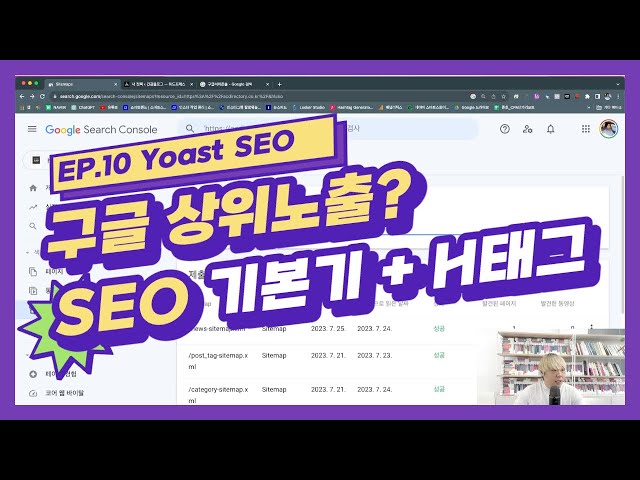The height and width of the screenshot is (480, 640).
Task: Open the Search Console hamburger menu
Action: tap(32, 129)
